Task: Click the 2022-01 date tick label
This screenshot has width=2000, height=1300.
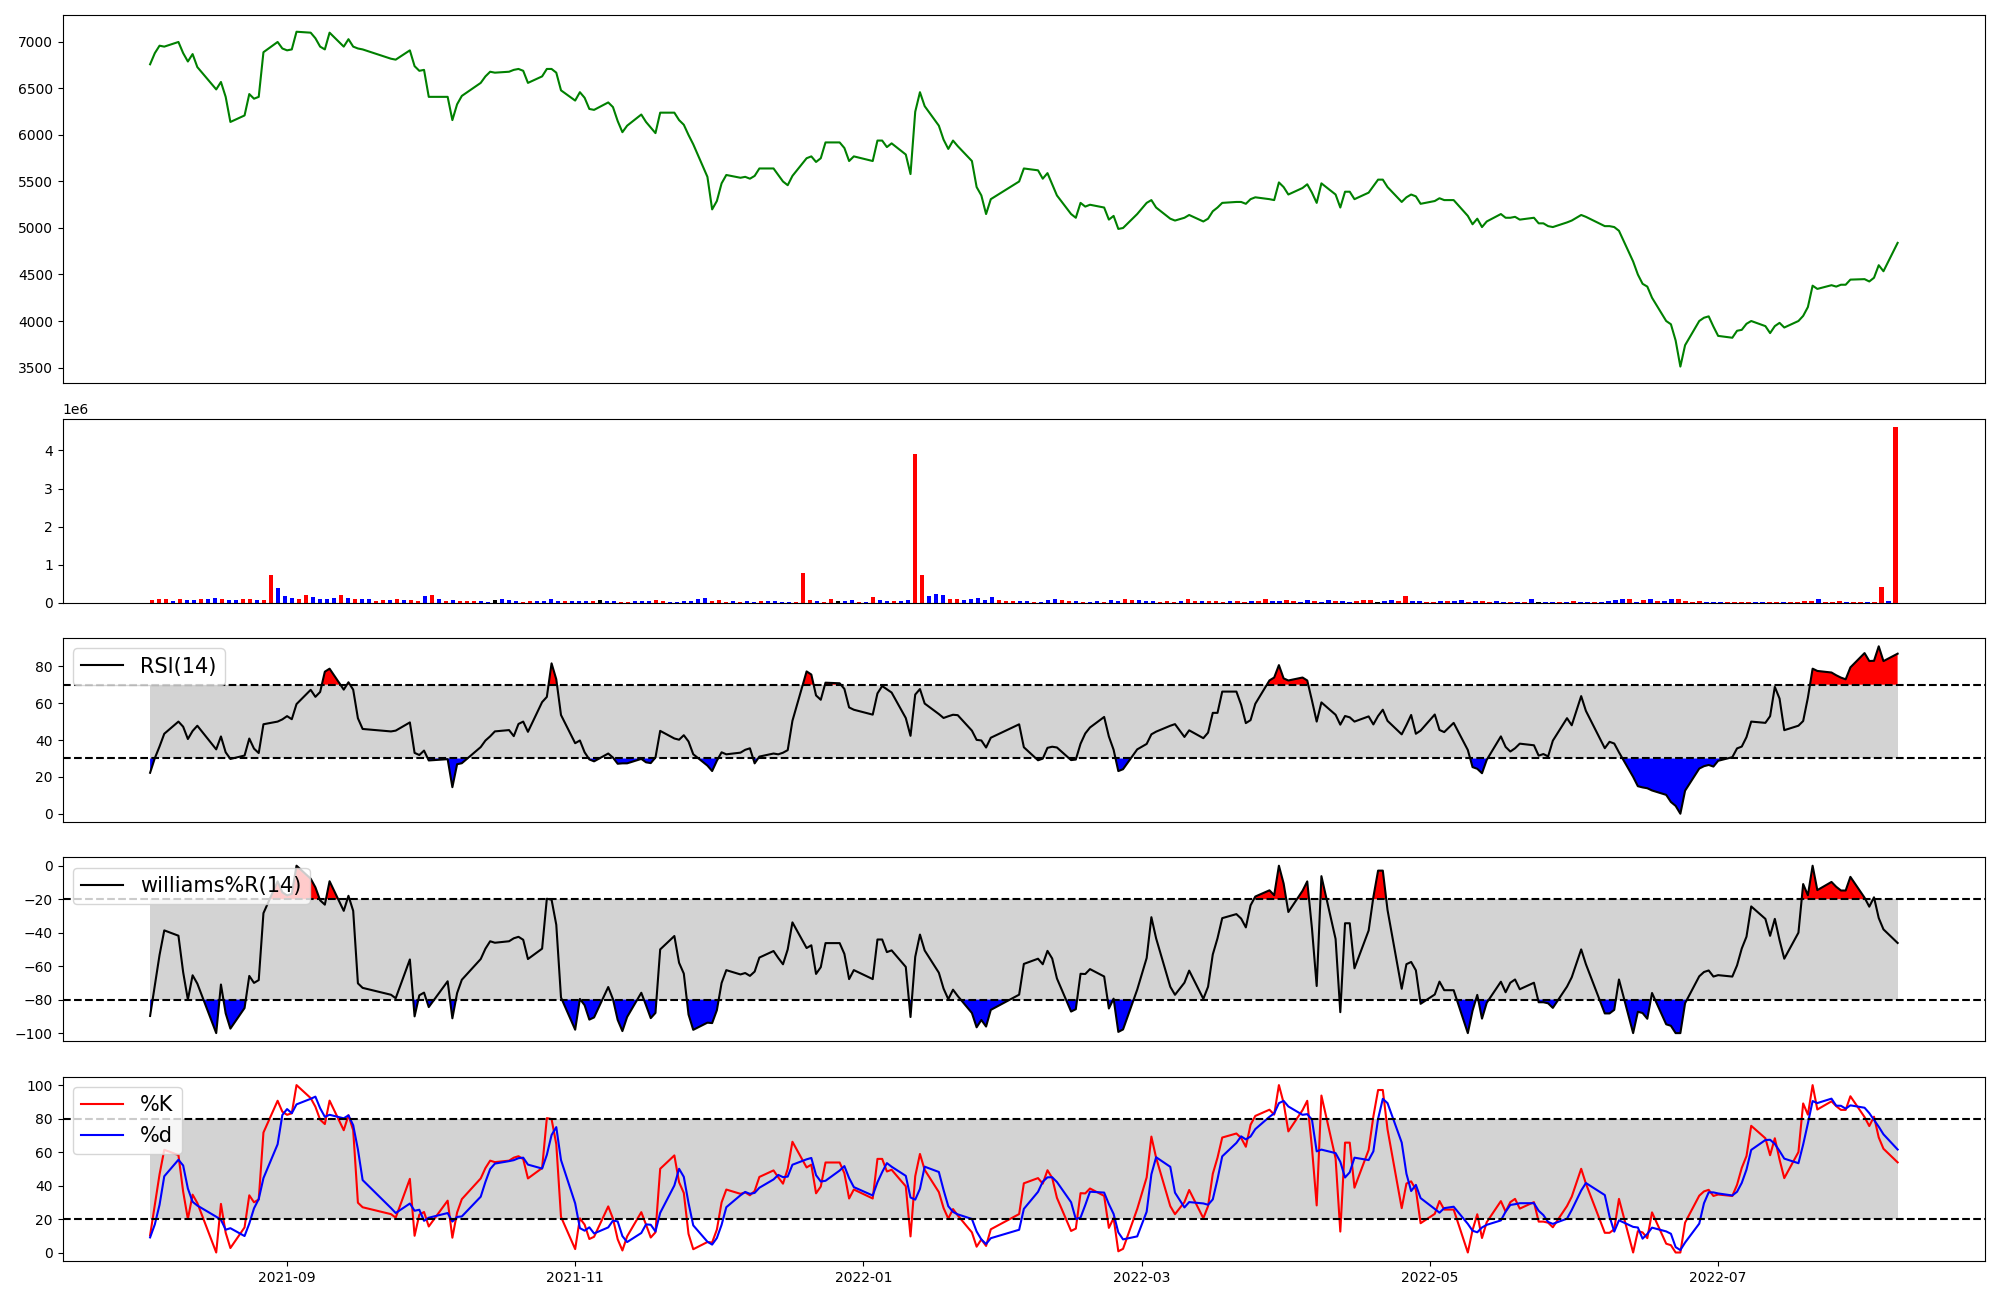Action: coord(863,1277)
